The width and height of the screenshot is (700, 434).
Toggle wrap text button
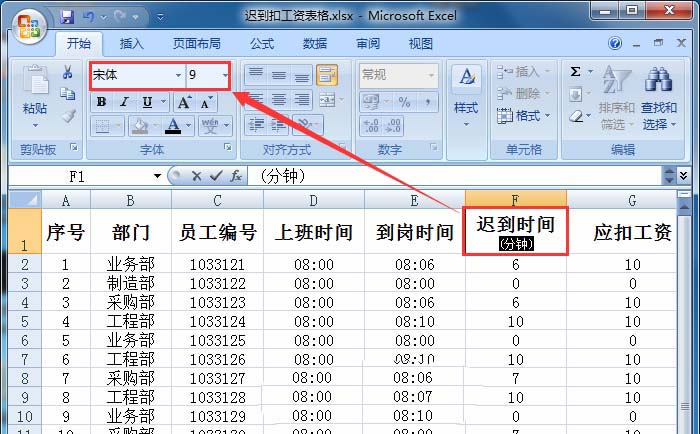click(327, 75)
